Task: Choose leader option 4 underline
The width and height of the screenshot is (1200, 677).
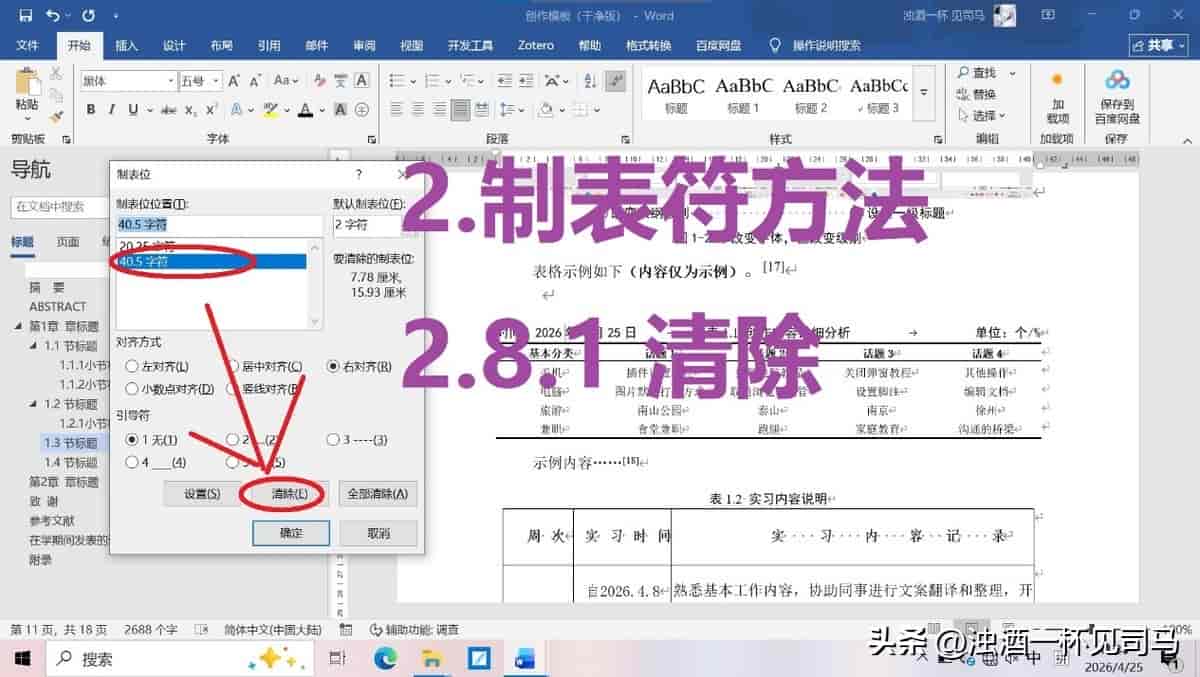Action: 156,462
